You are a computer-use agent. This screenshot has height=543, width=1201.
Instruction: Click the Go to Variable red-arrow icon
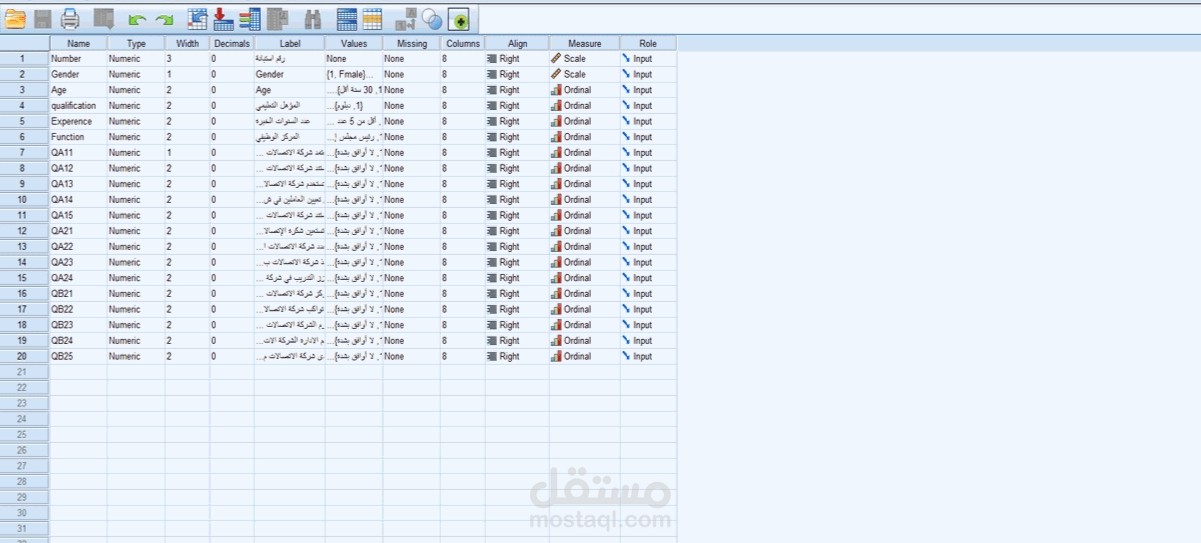click(x=224, y=18)
